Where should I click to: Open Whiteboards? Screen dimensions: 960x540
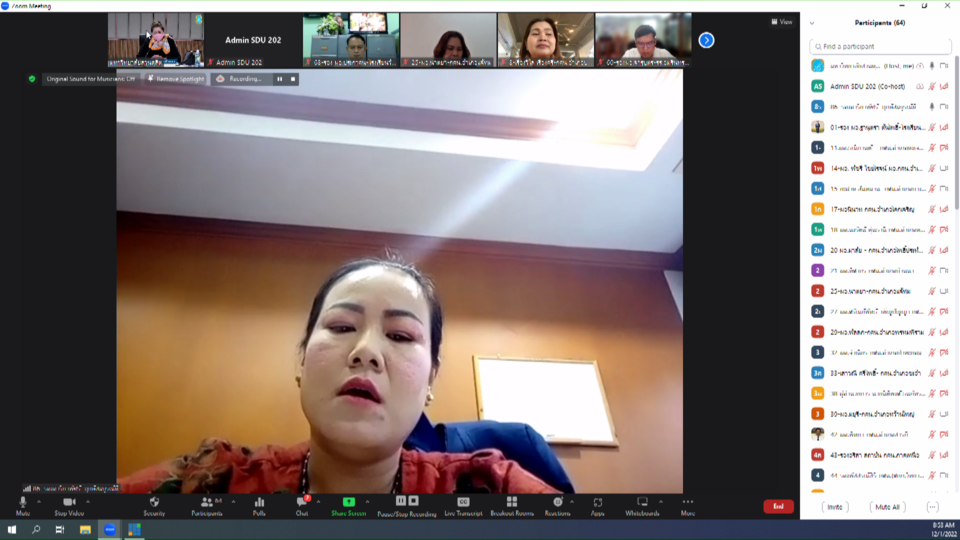pos(642,506)
